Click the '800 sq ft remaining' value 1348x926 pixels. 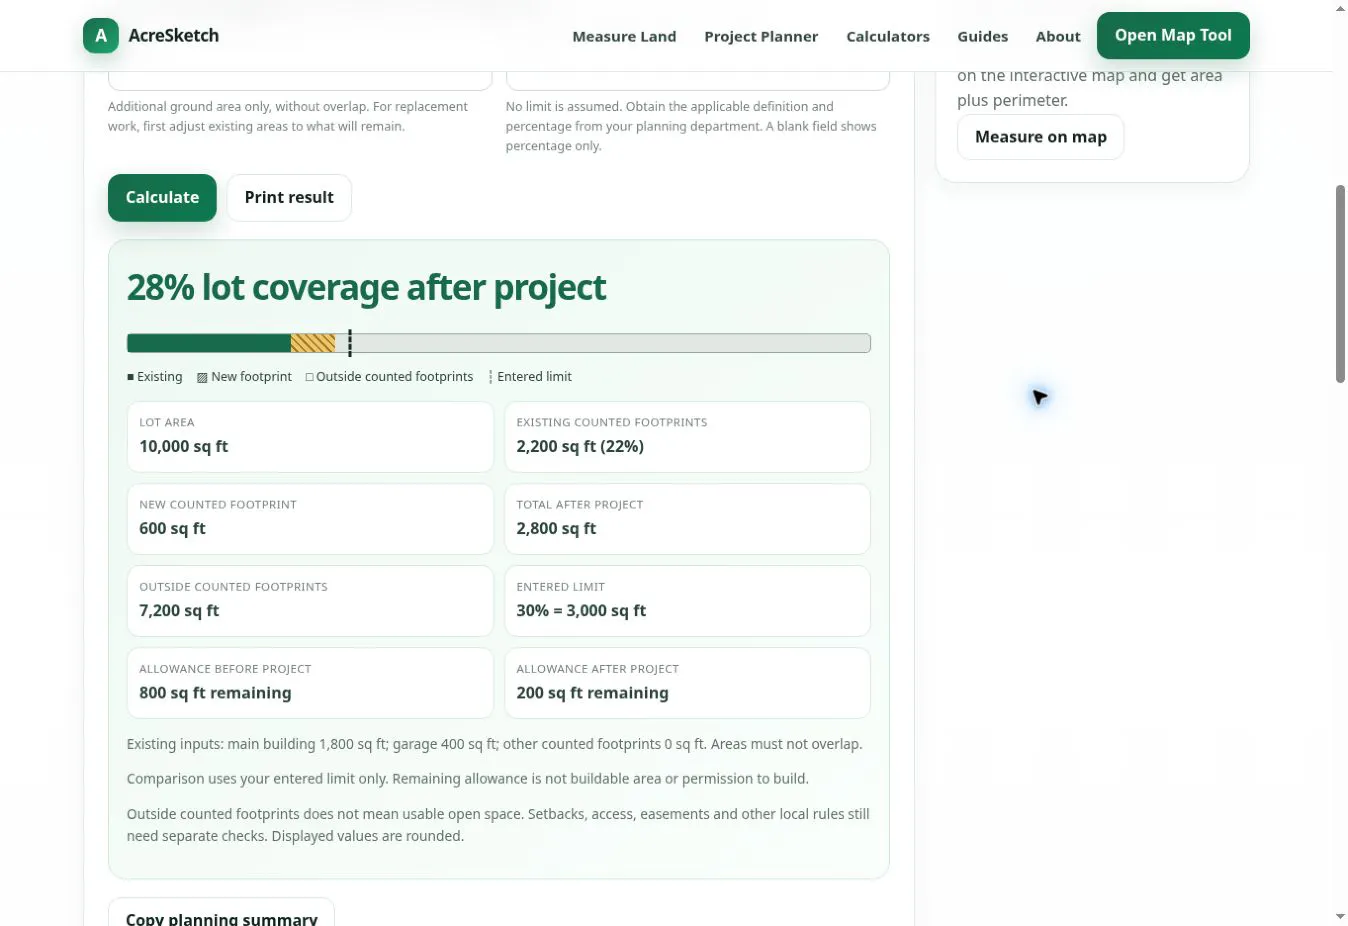tap(215, 693)
